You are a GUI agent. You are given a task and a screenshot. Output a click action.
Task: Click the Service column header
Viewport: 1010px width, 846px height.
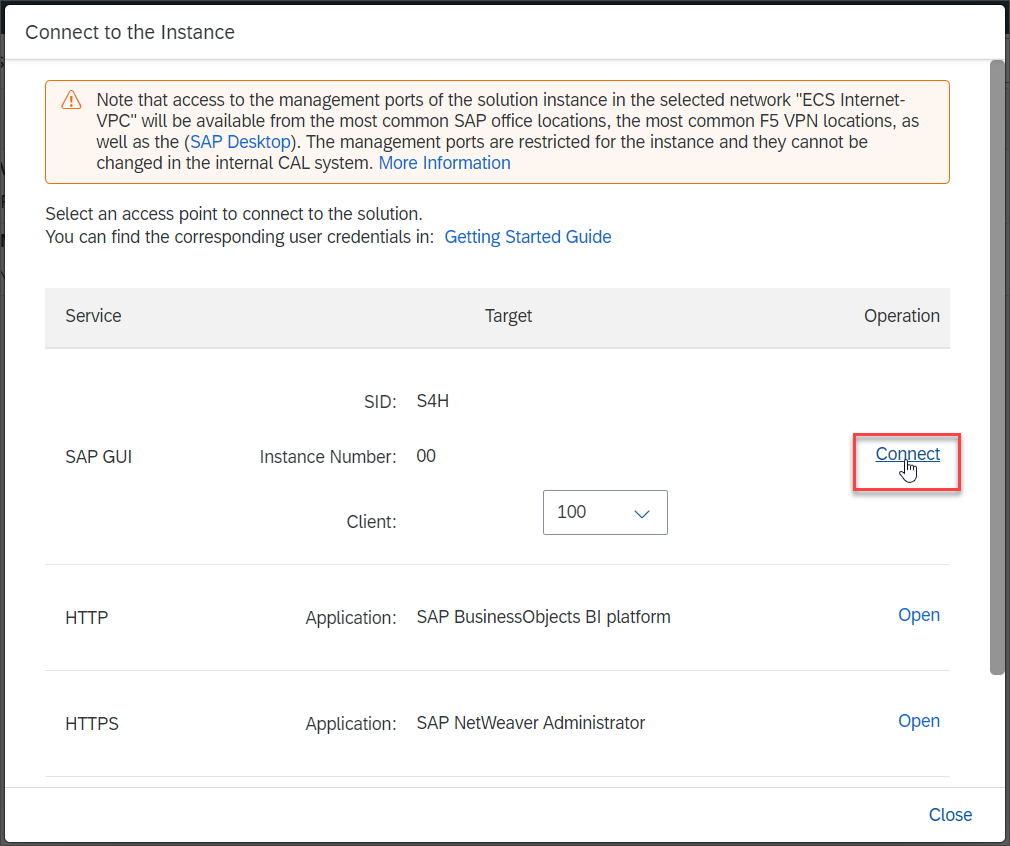(x=93, y=316)
